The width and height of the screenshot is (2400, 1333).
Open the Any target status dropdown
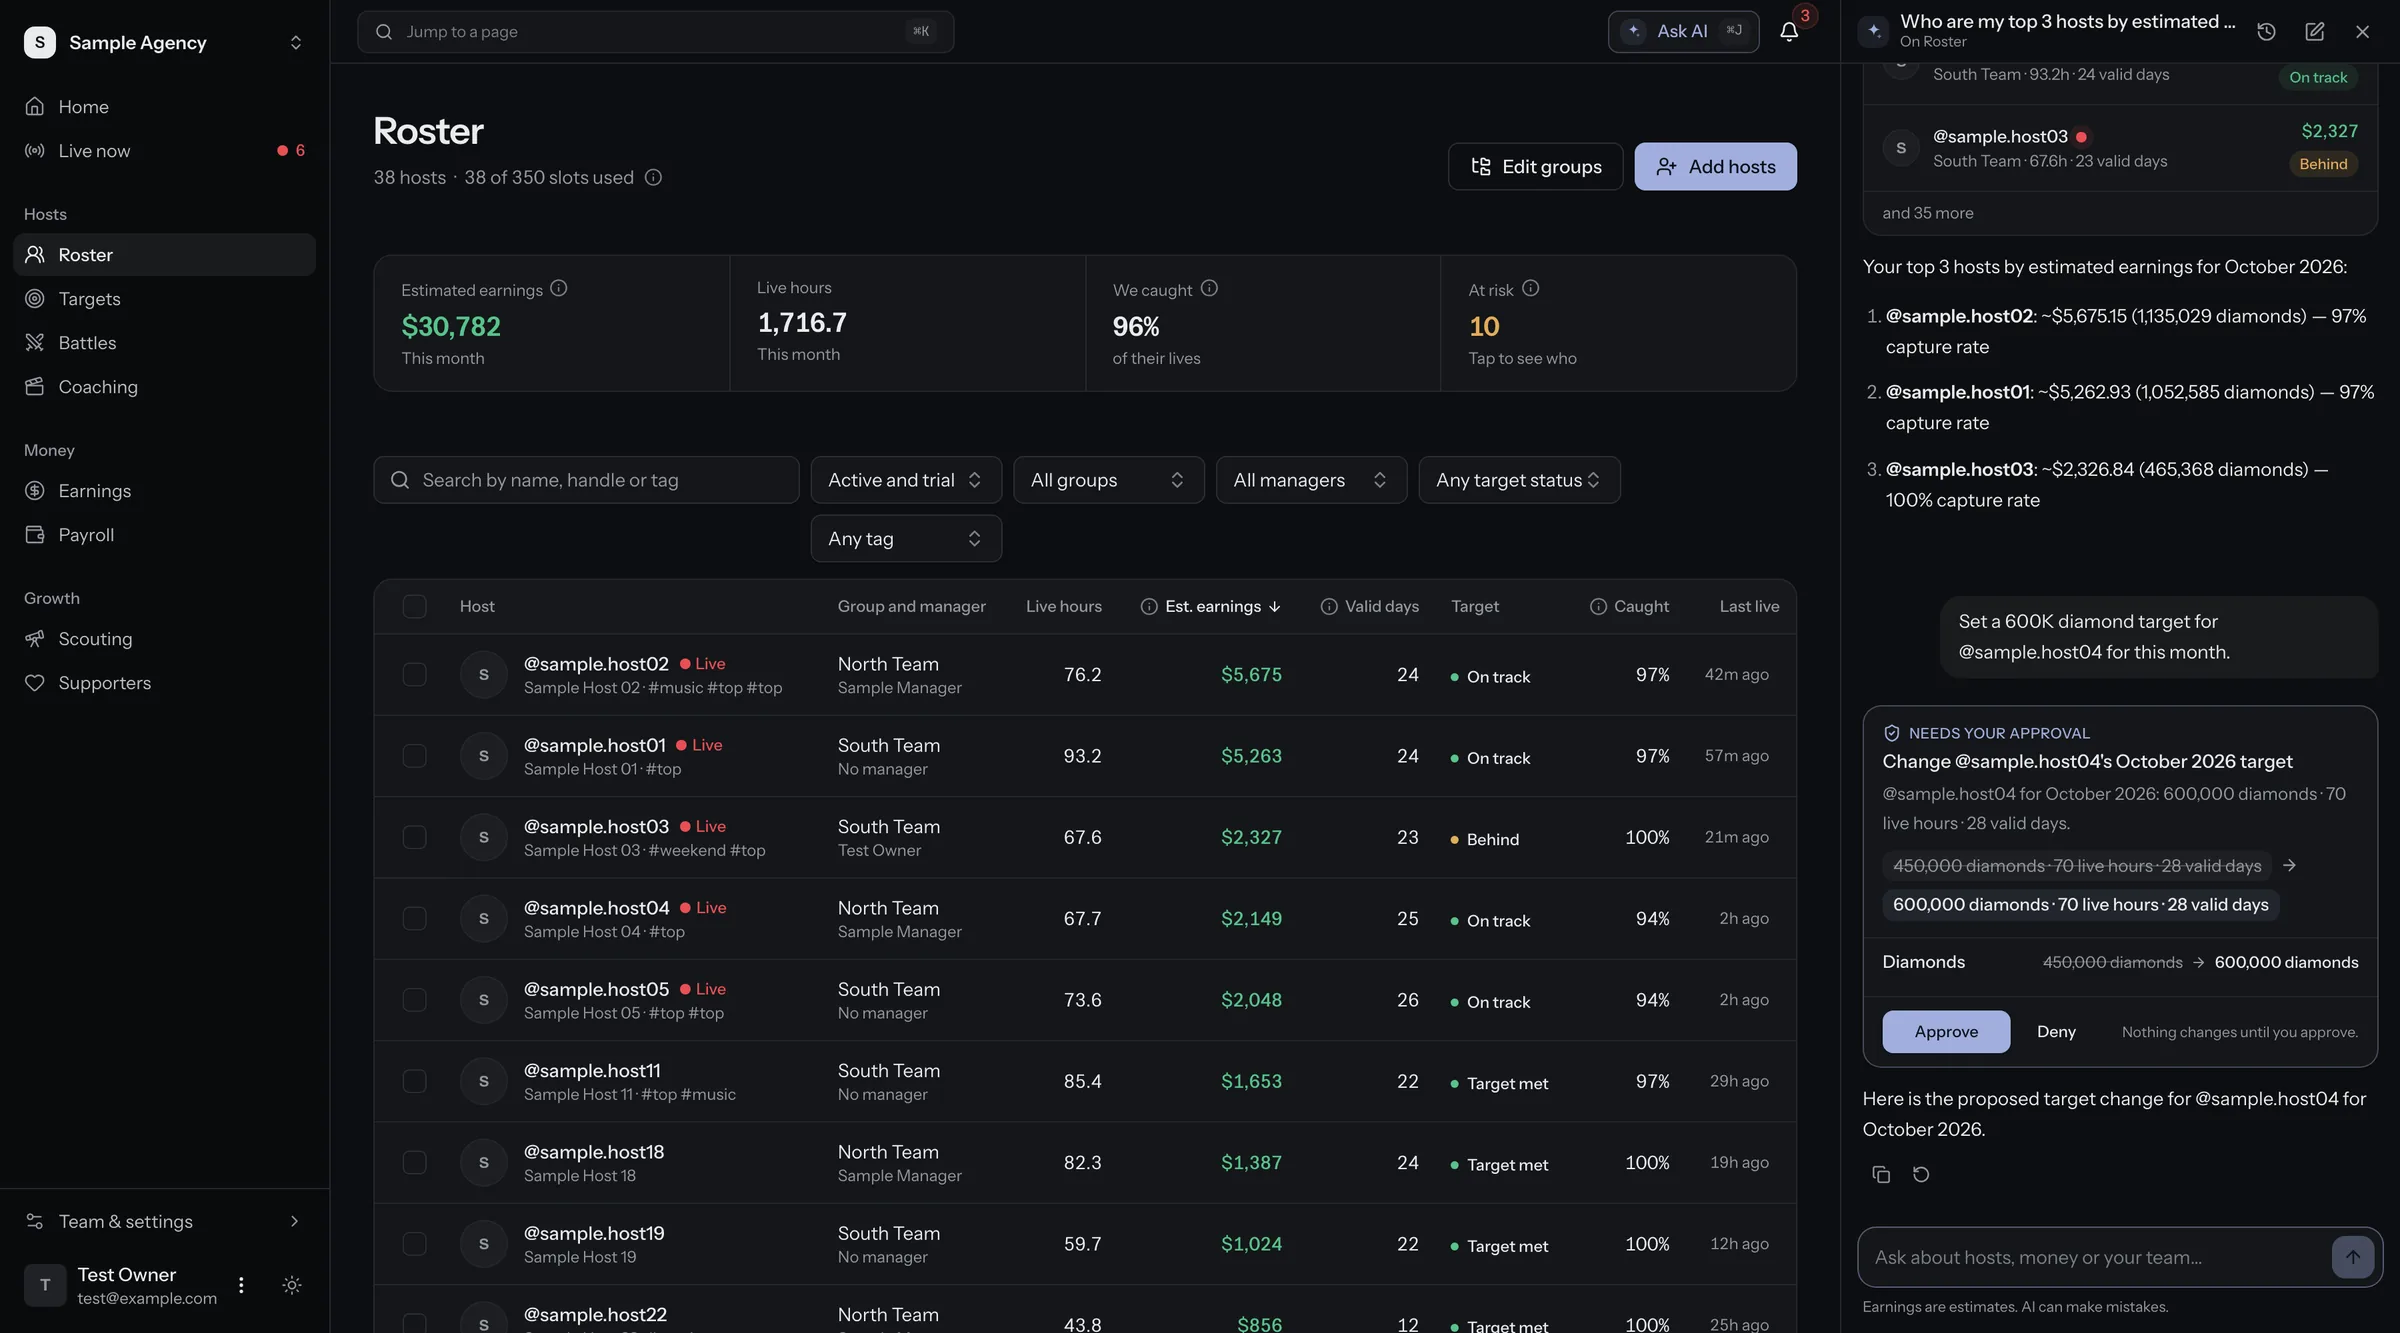(x=1519, y=480)
